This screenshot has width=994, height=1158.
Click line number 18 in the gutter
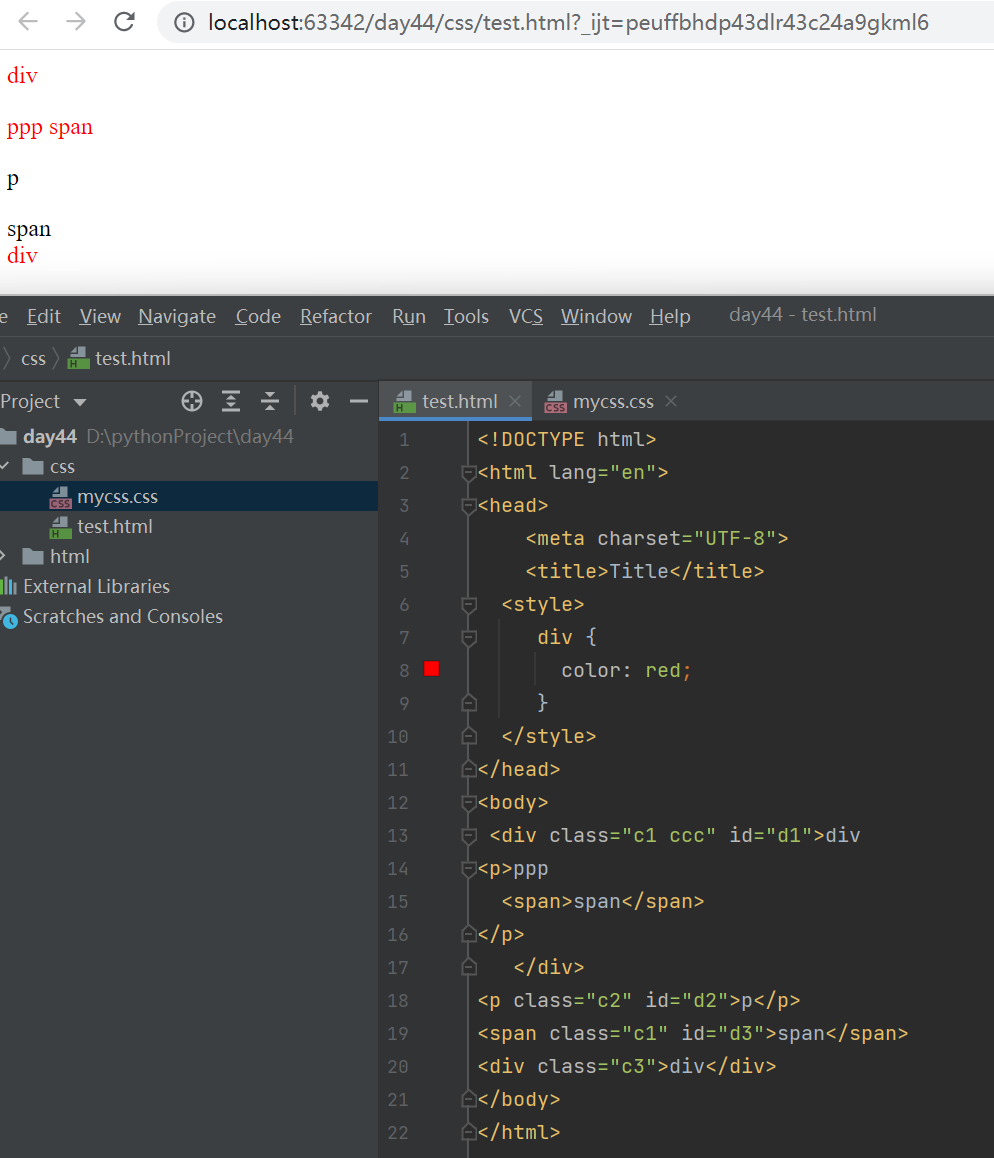(397, 1001)
